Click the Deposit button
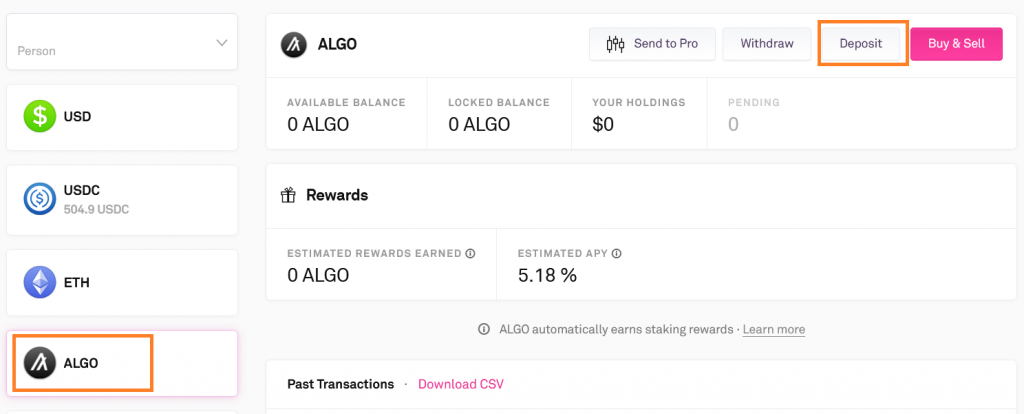Viewport: 1024px width, 414px height. (x=861, y=44)
